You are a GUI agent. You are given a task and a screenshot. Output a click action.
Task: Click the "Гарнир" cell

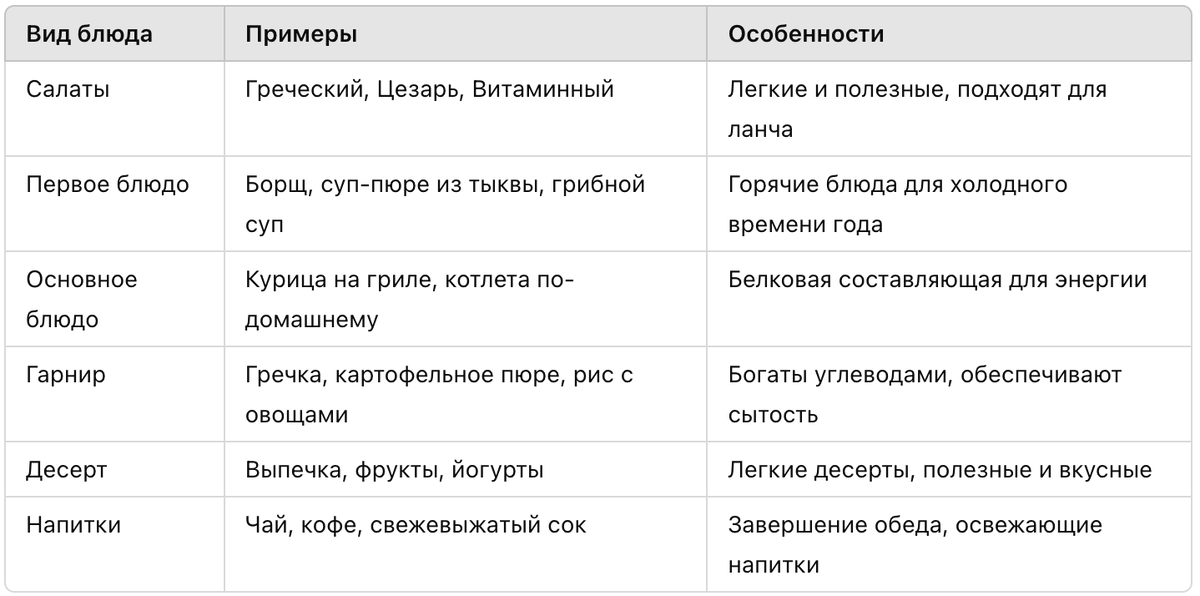coord(115,394)
